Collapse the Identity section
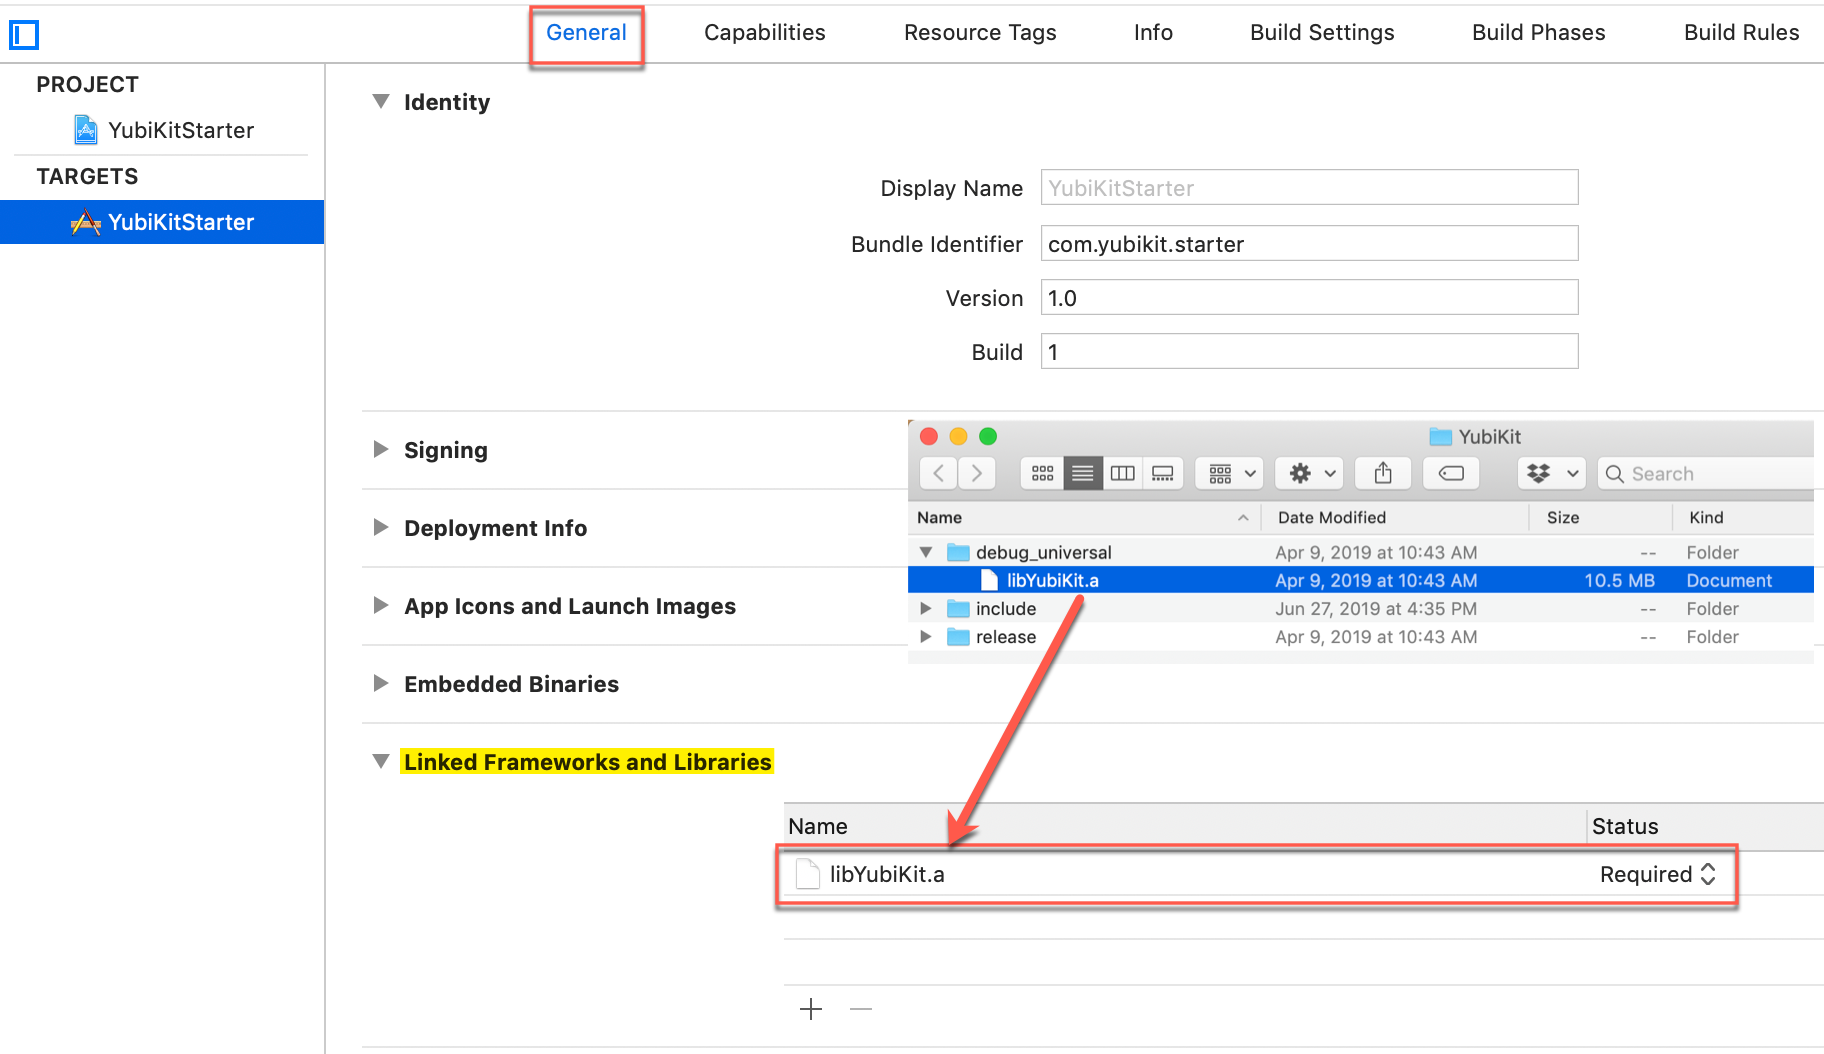1824x1054 pixels. (x=381, y=101)
